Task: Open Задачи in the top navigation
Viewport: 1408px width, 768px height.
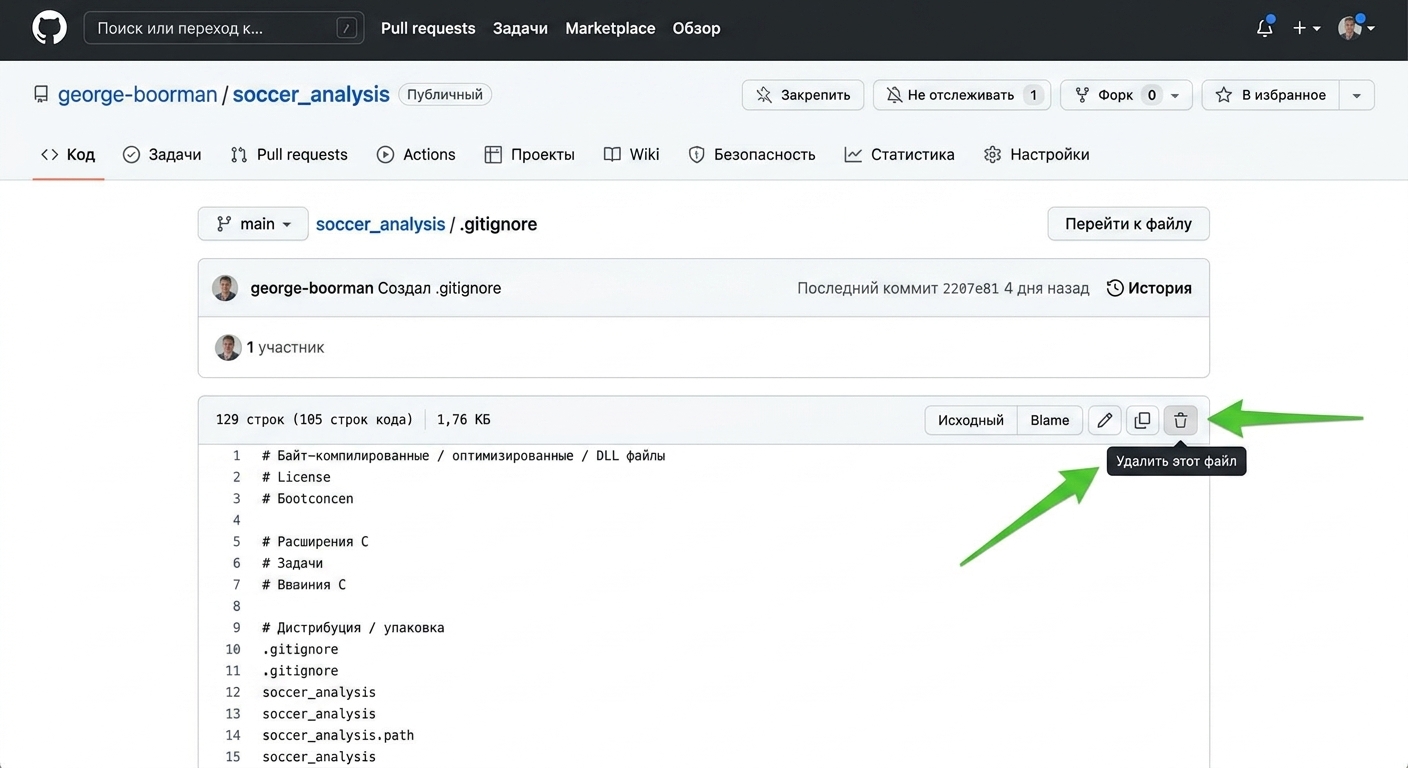Action: pyautogui.click(x=520, y=28)
